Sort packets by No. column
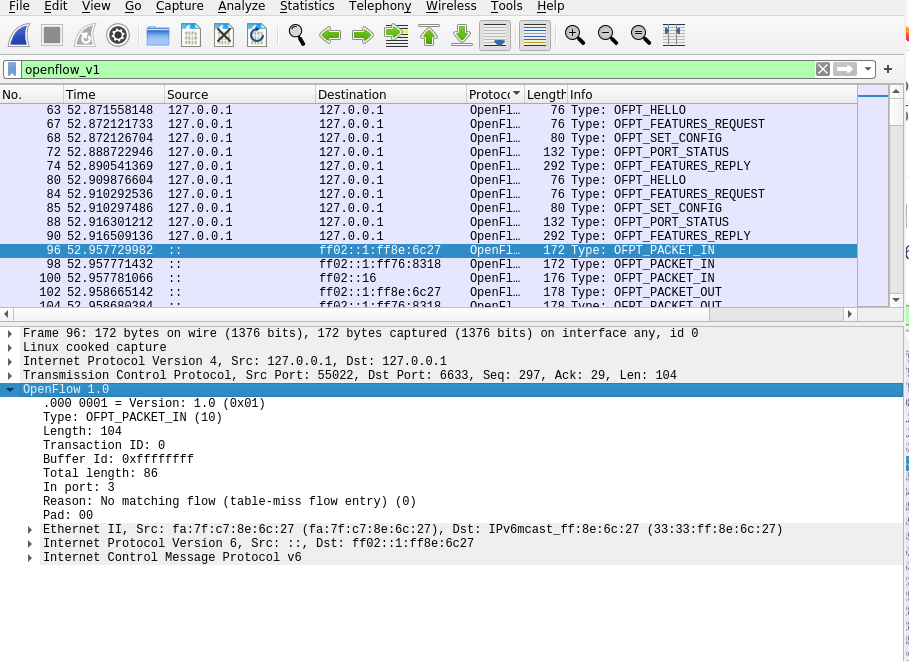909x661 pixels. (31, 95)
